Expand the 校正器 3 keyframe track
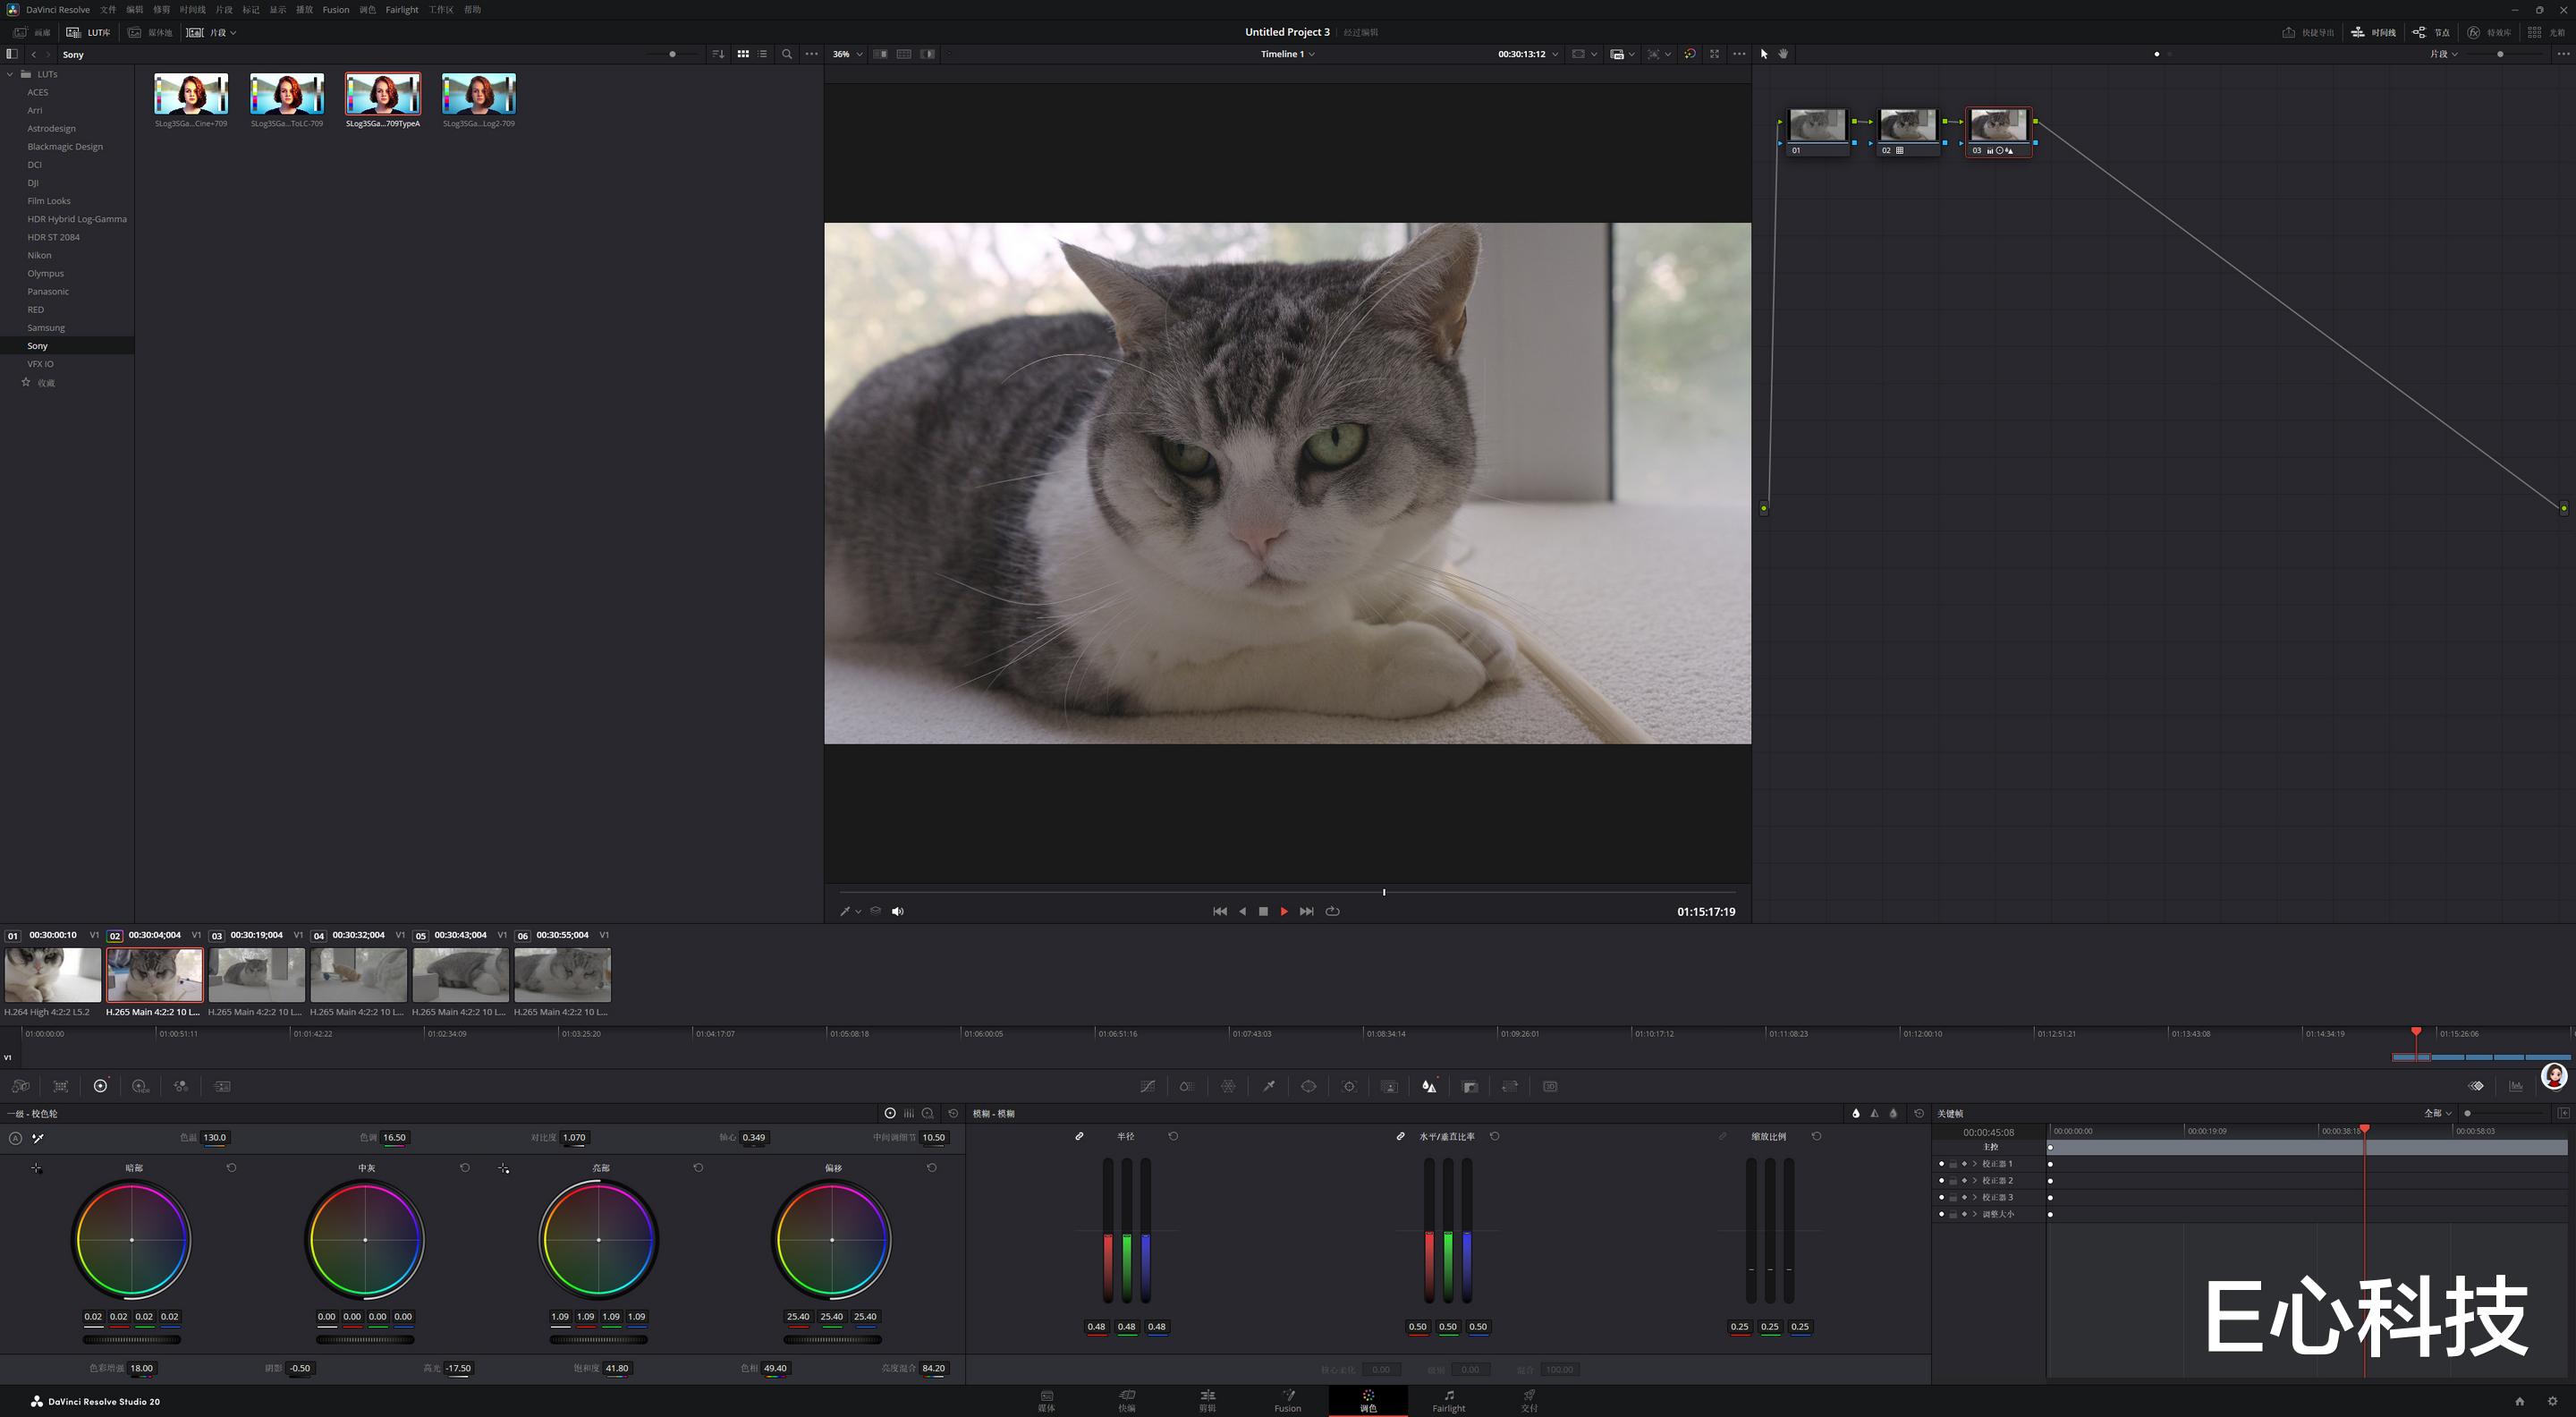The width and height of the screenshot is (2576, 1417). [1974, 1197]
